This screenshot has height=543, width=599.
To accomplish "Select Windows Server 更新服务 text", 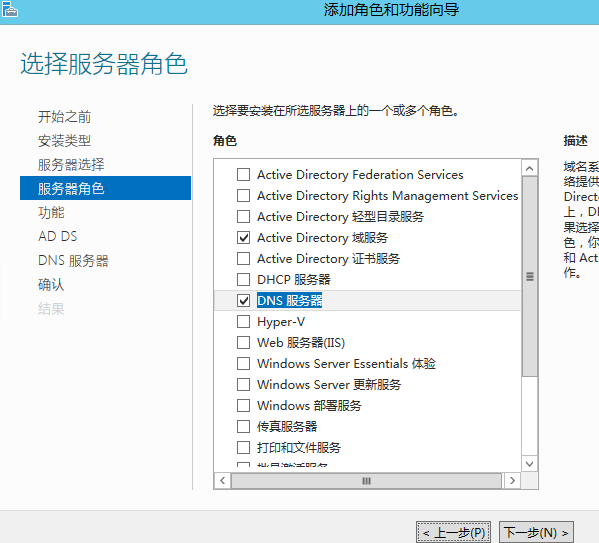I will pos(329,384).
